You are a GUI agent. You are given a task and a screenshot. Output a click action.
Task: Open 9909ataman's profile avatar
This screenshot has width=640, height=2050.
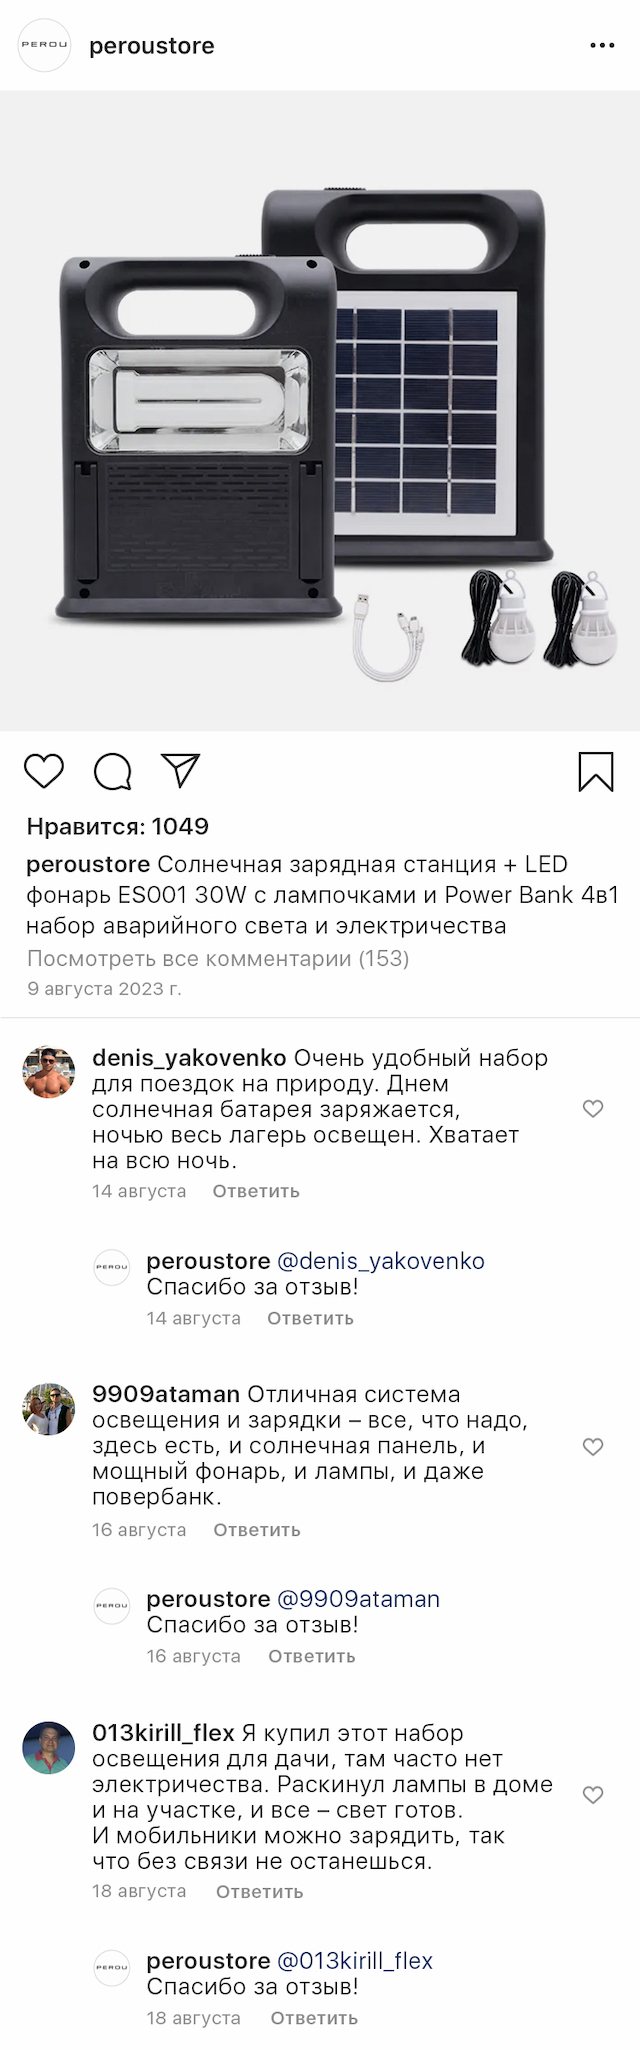tap(49, 1409)
